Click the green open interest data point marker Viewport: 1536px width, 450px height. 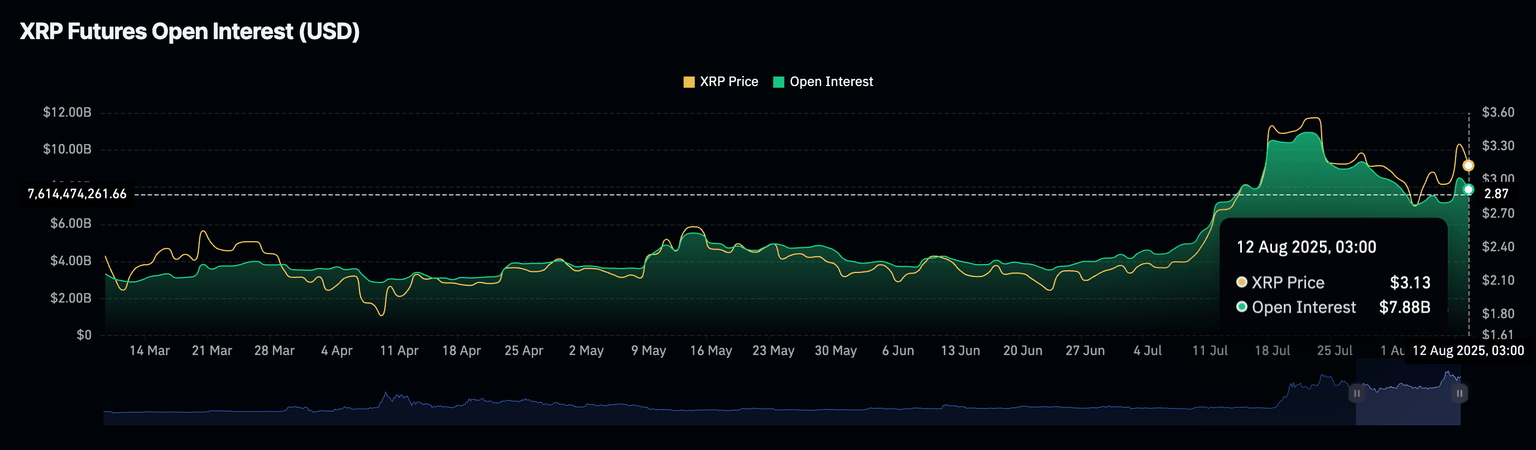[1468, 189]
